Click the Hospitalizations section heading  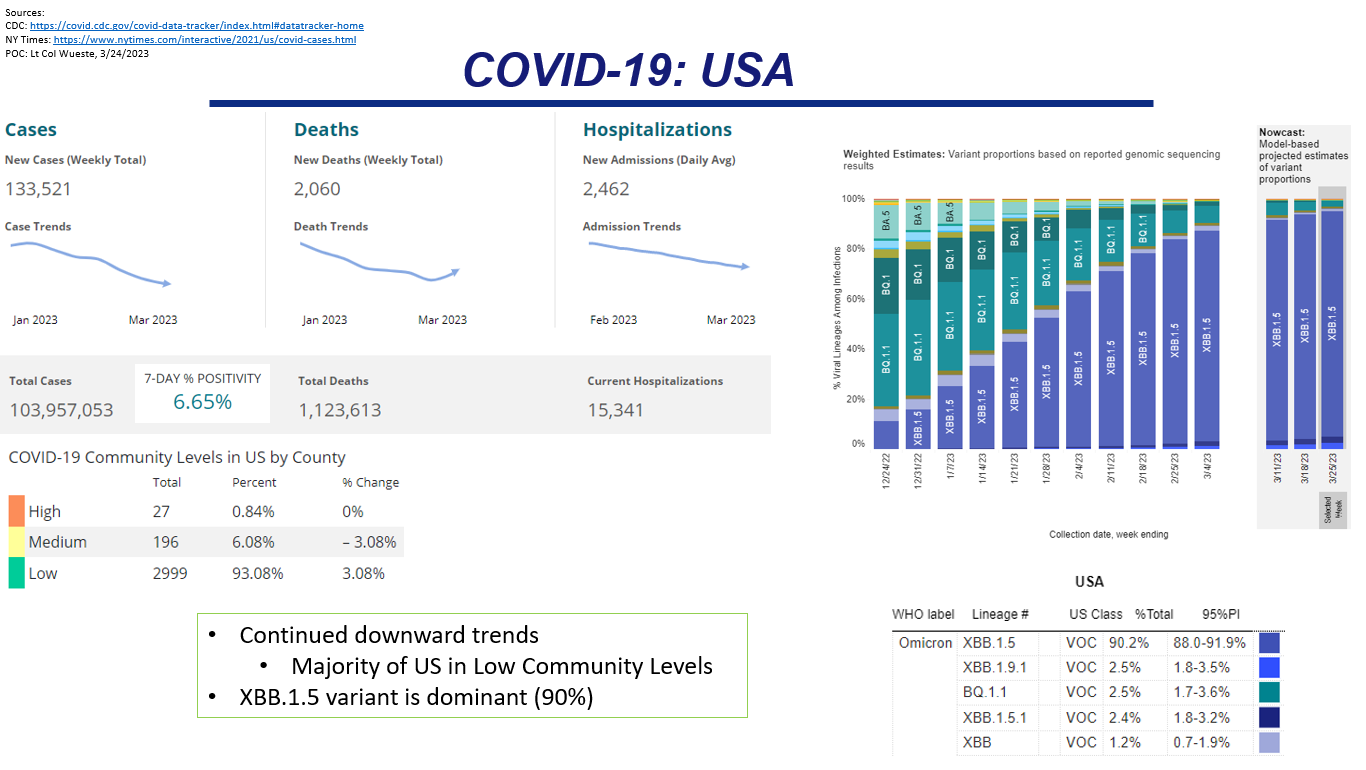pos(657,130)
